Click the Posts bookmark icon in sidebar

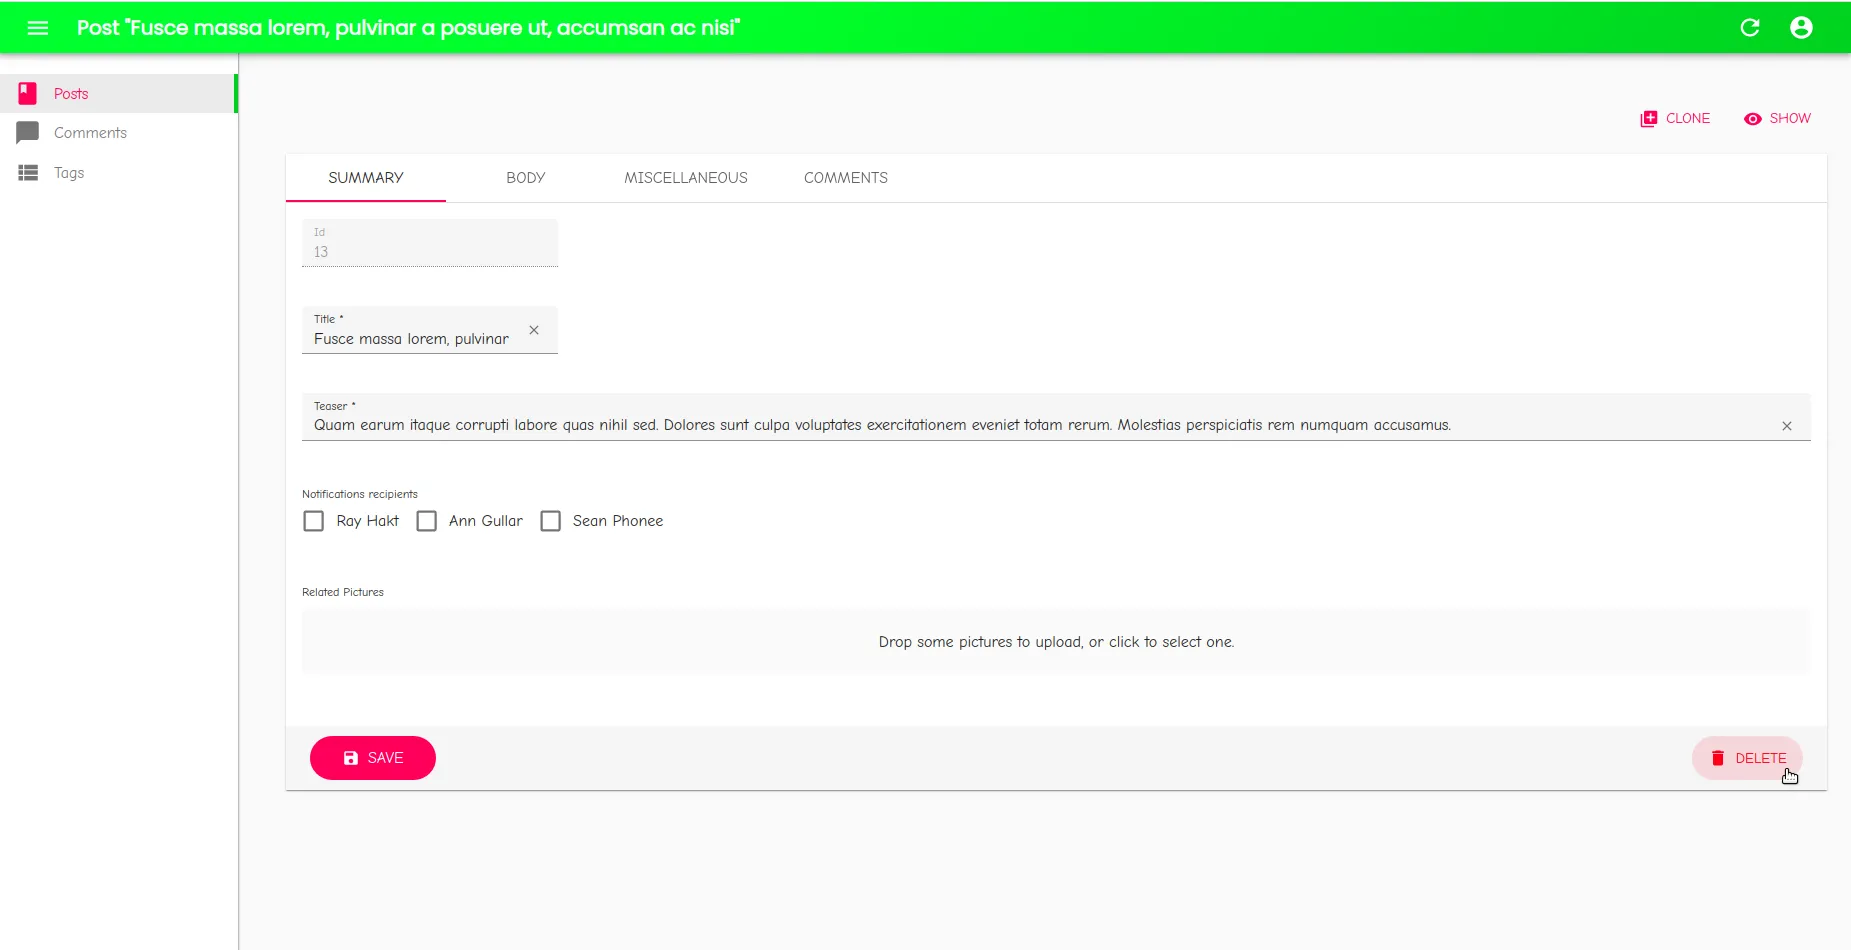click(x=28, y=94)
